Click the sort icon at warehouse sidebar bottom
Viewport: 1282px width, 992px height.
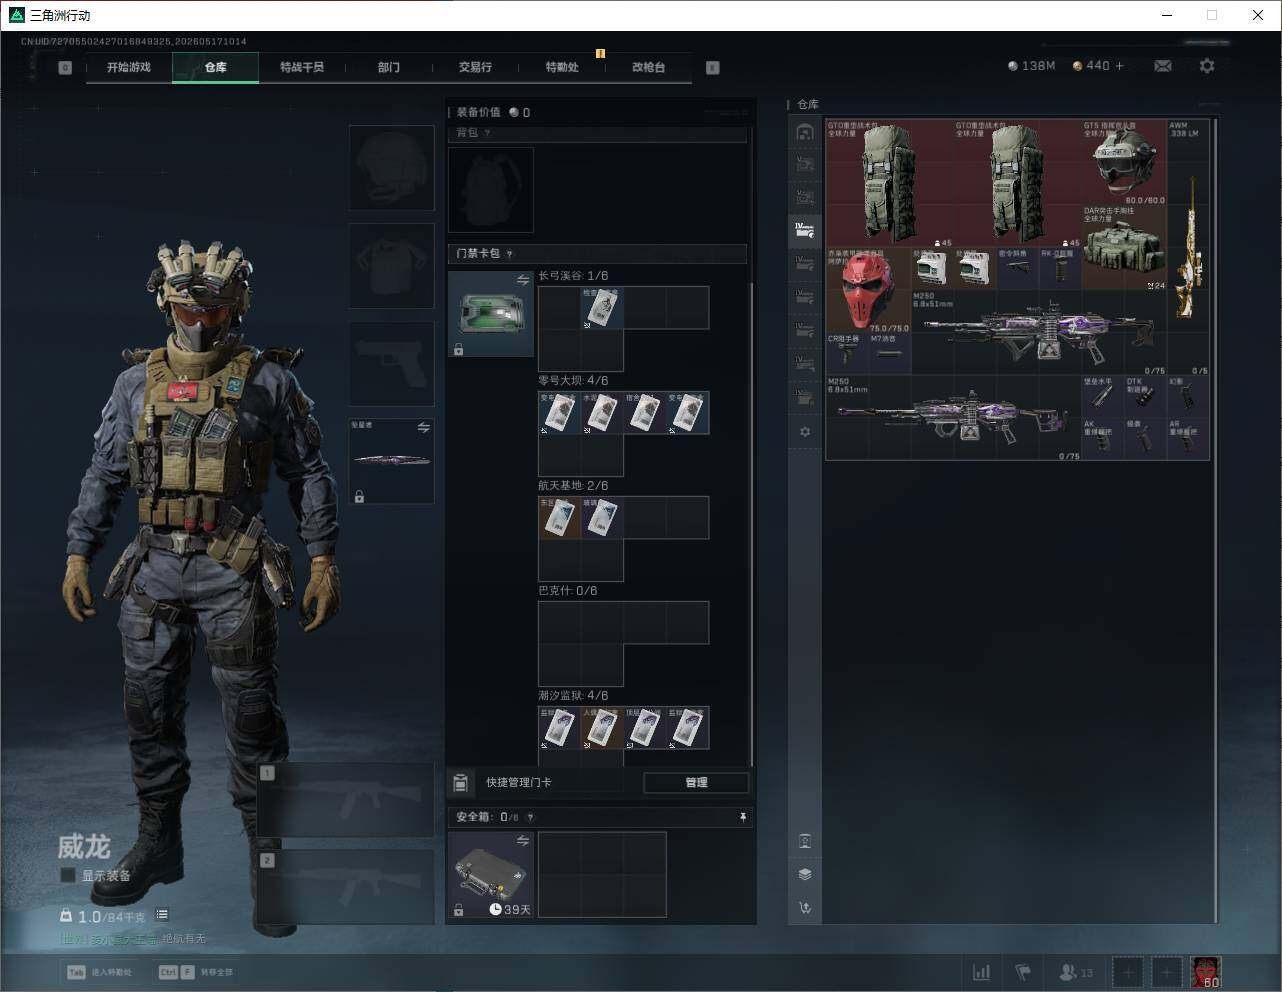[805, 908]
